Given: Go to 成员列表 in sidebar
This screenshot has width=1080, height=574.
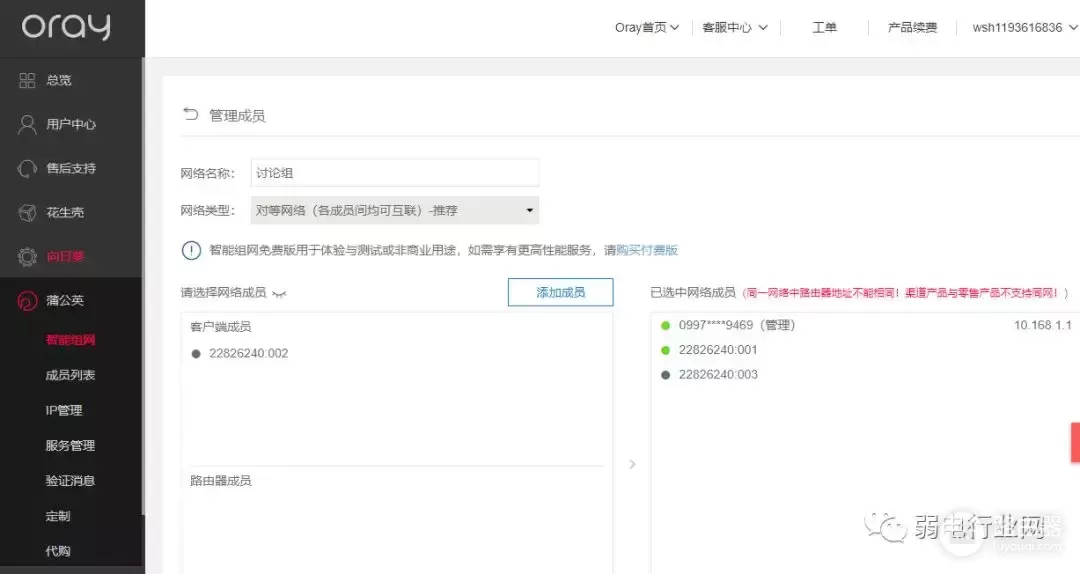Looking at the screenshot, I should (x=70, y=375).
